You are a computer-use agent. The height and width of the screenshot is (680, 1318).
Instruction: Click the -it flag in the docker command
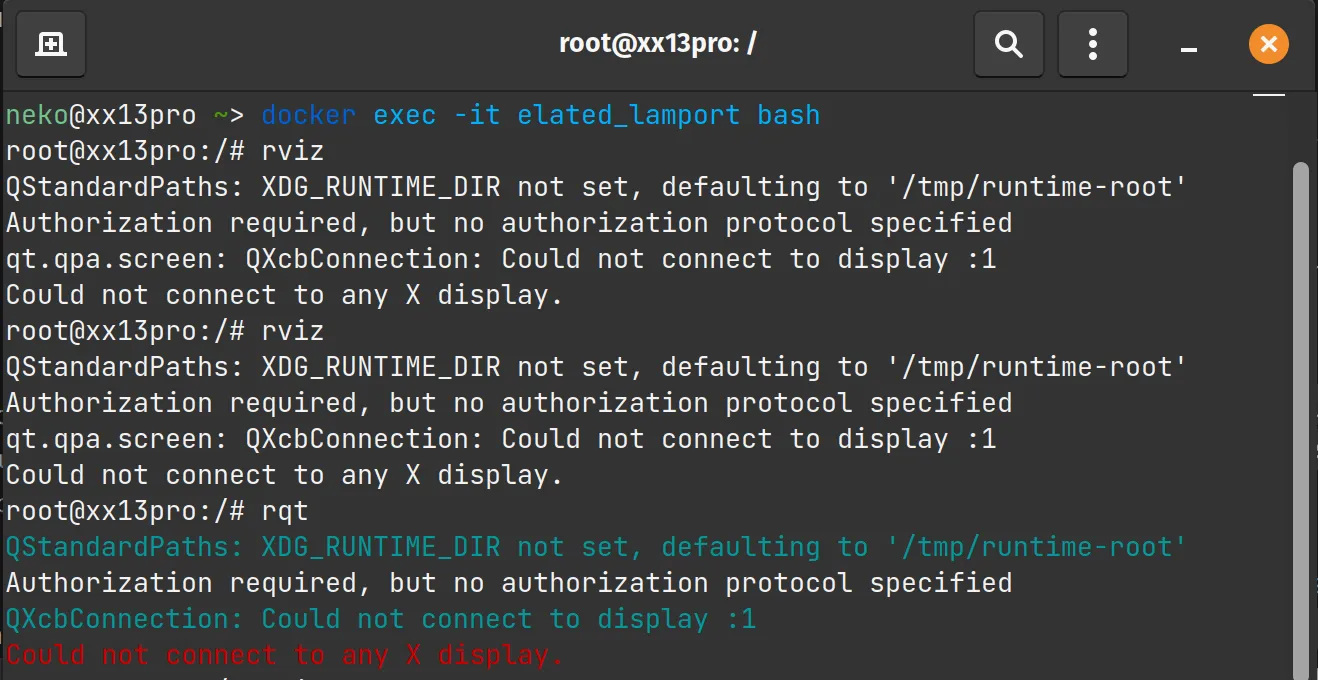pos(476,115)
